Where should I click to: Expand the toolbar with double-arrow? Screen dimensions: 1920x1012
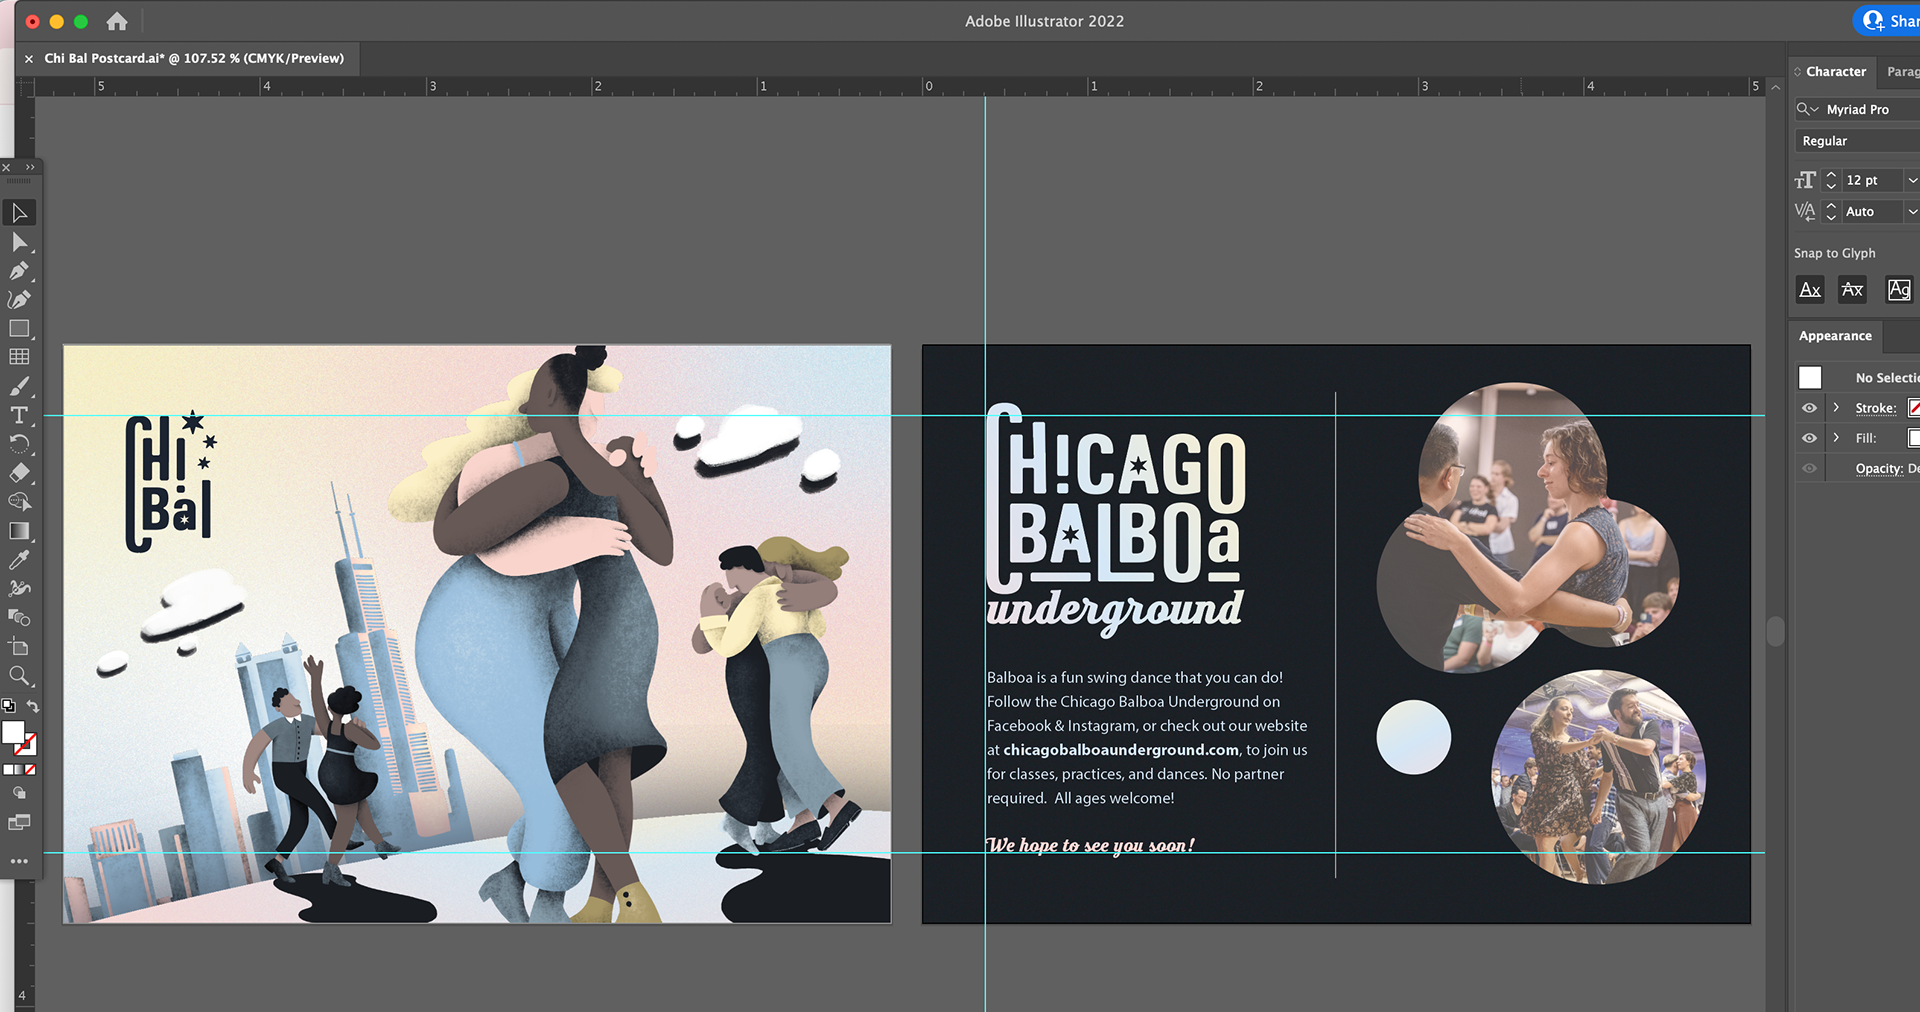pos(30,167)
